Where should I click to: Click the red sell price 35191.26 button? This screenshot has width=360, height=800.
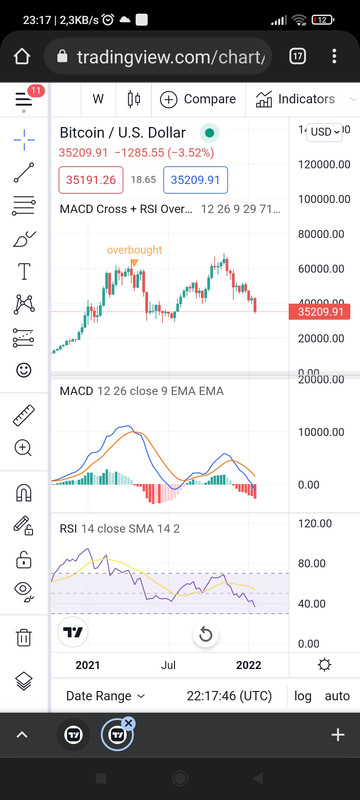[91, 180]
